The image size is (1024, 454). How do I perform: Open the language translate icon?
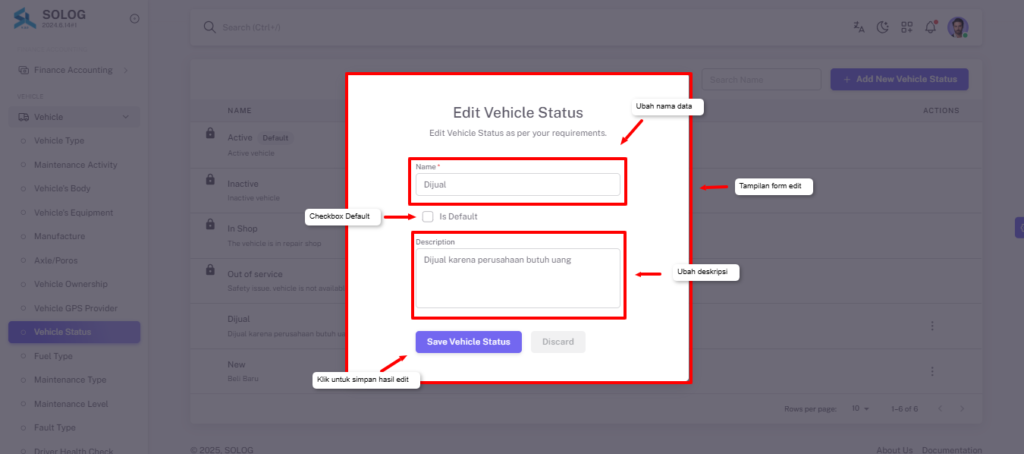point(859,27)
